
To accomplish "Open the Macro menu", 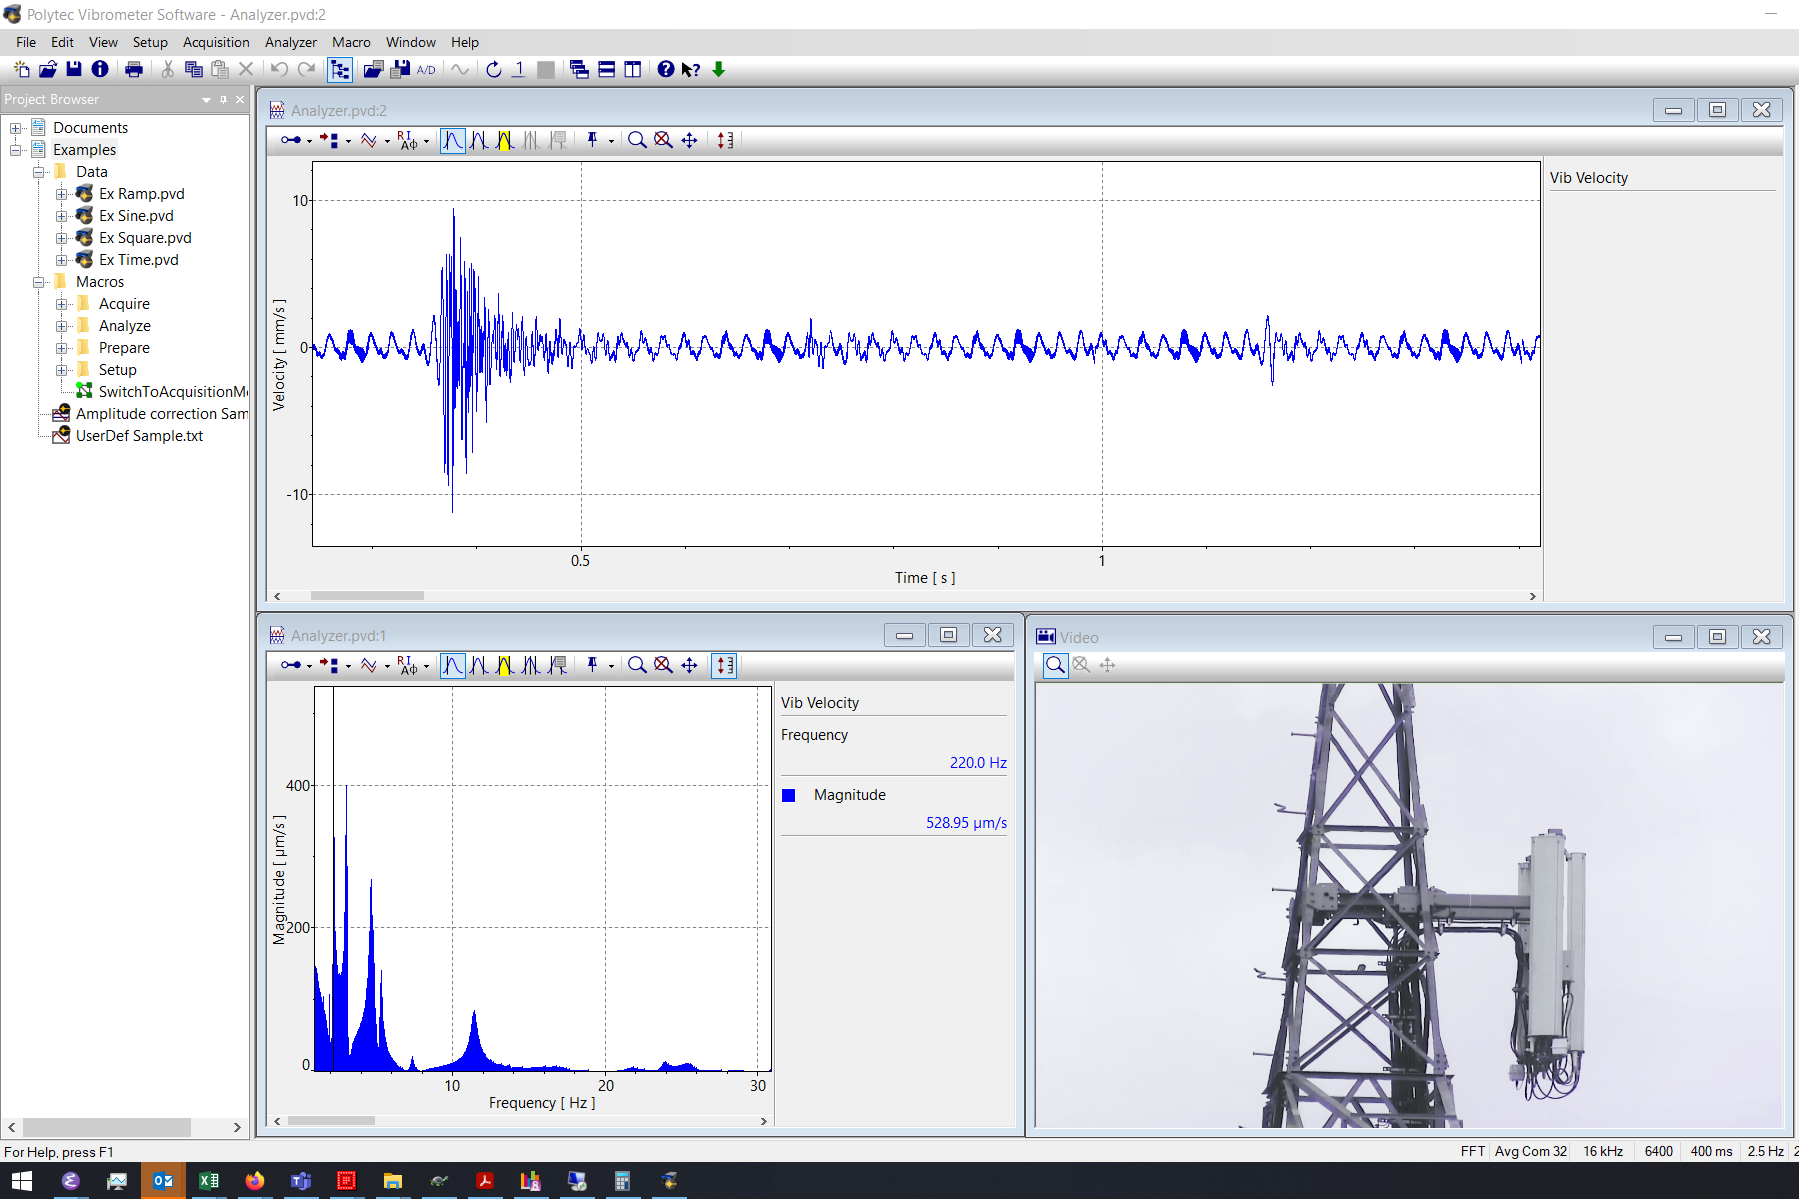I will pyautogui.click(x=351, y=42).
